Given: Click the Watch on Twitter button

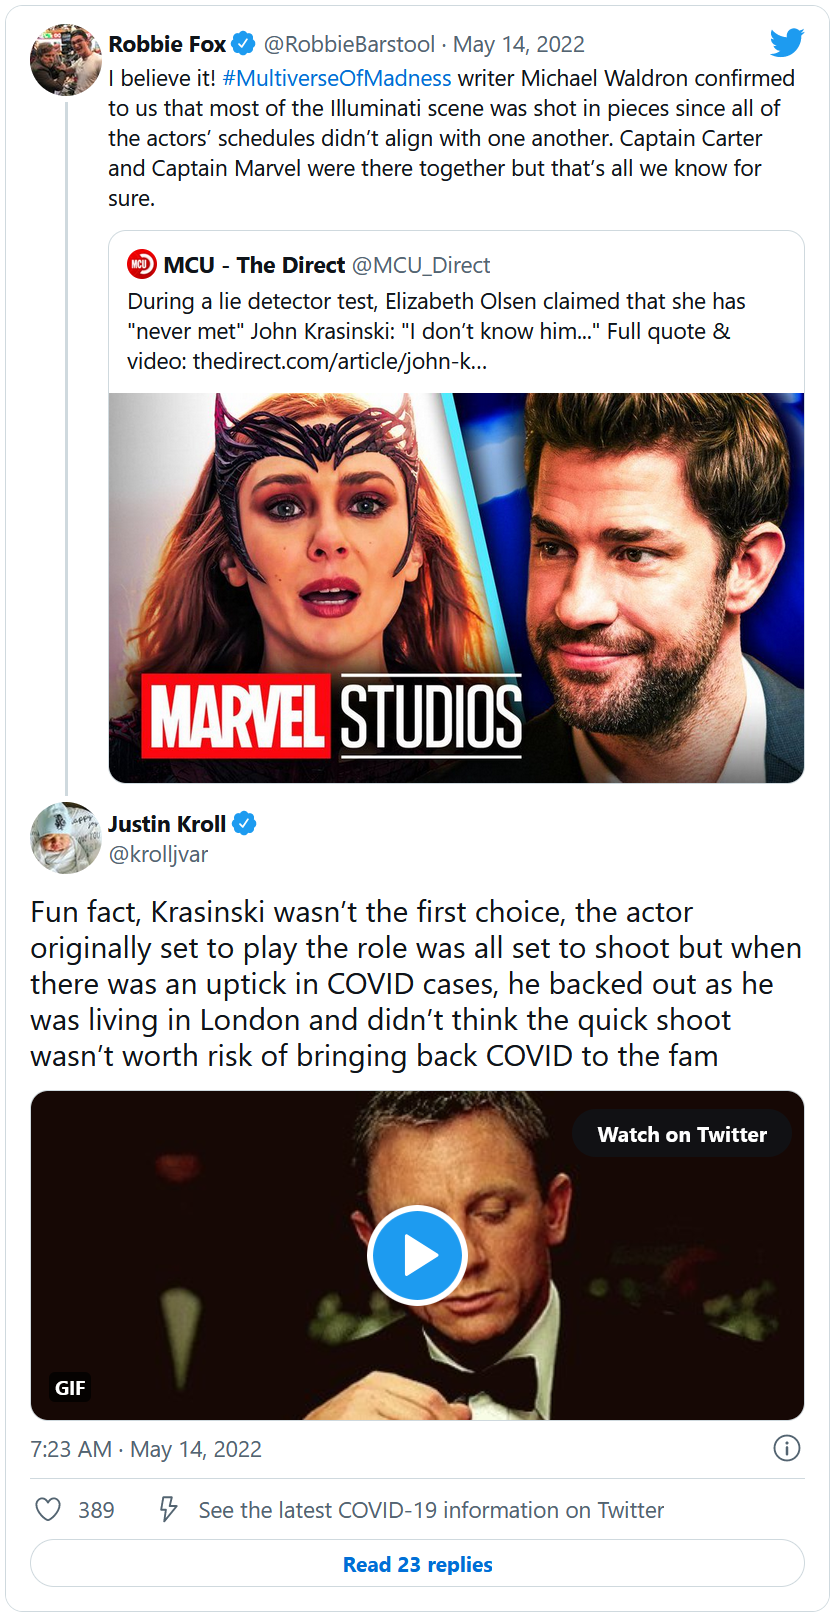Looking at the screenshot, I should pyautogui.click(x=682, y=1135).
